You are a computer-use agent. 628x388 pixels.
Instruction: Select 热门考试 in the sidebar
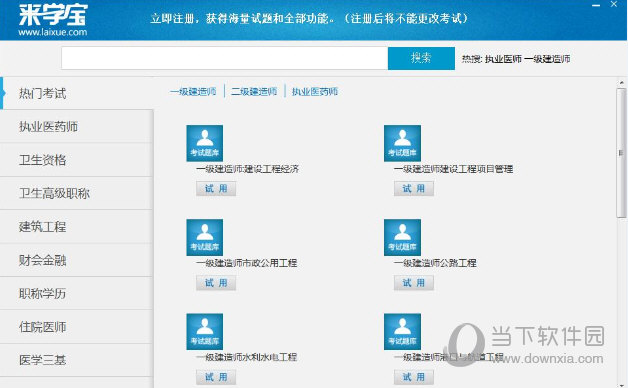76,93
